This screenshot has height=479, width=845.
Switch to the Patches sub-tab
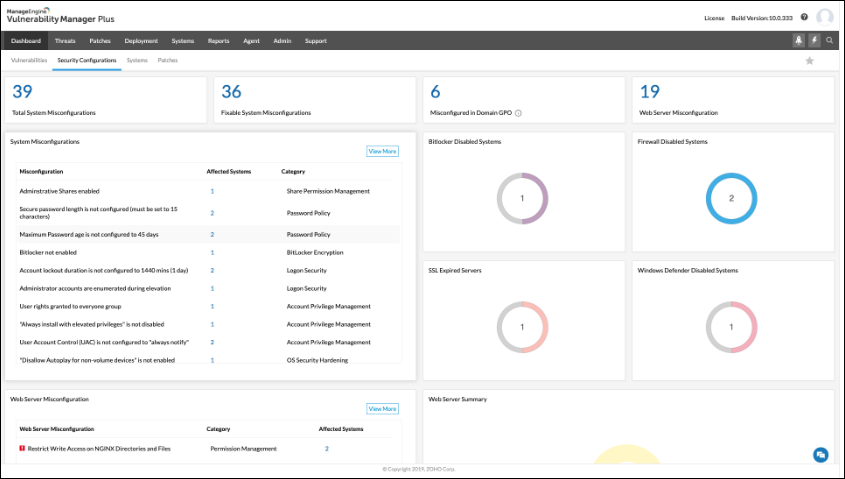[168, 61]
